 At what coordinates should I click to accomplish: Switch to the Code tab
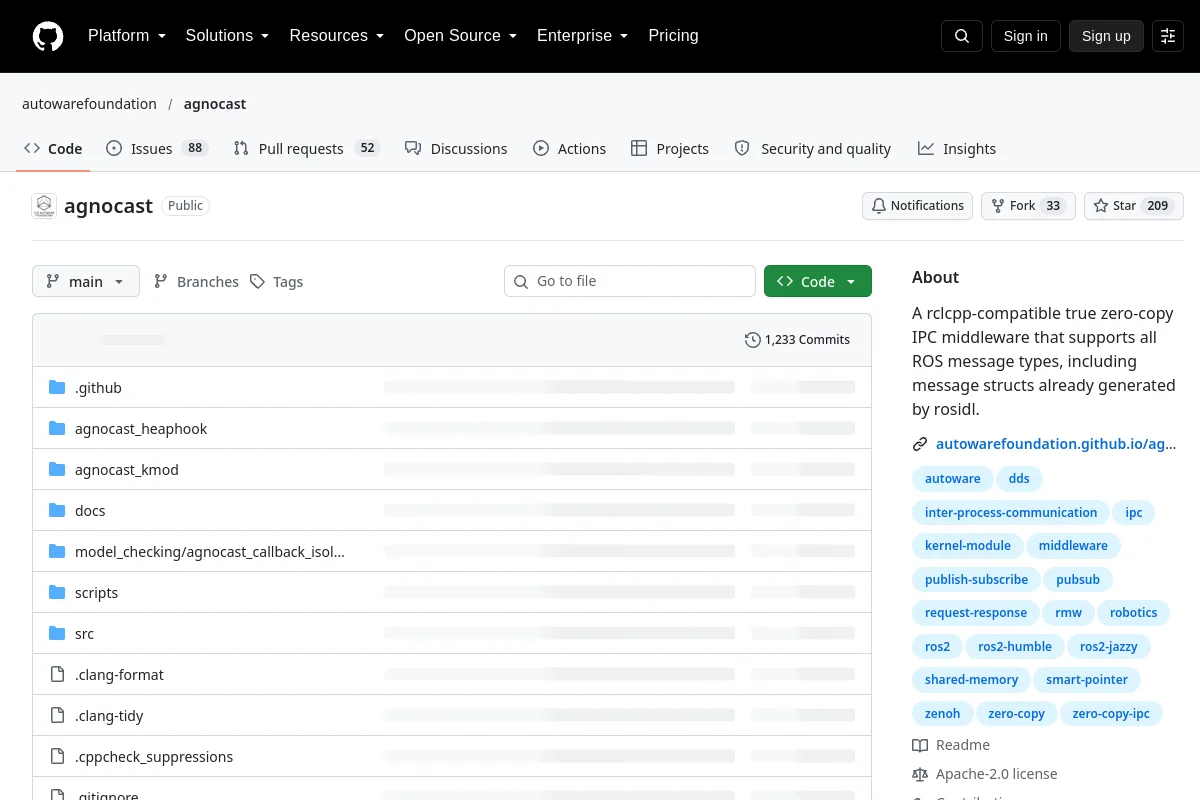coord(54,149)
